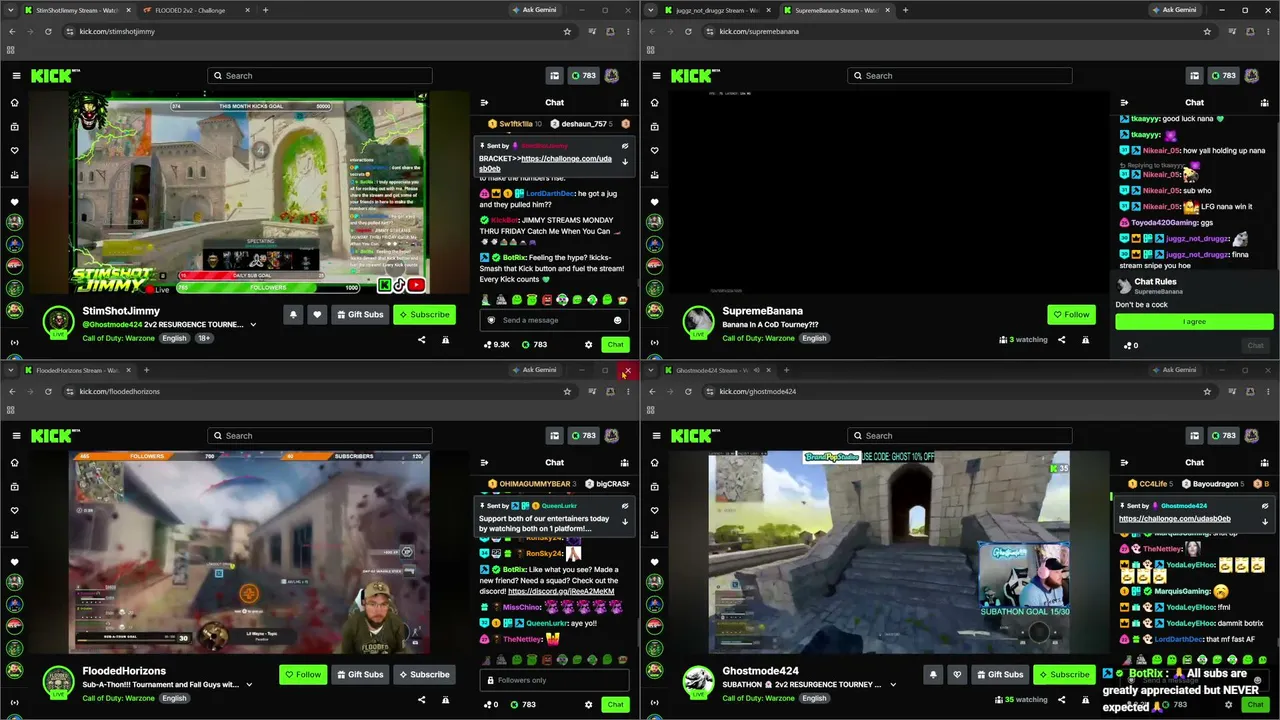Image resolution: width=1280 pixels, height=720 pixels.
Task: Report the StimShotJimmy channel
Action: (x=444, y=339)
